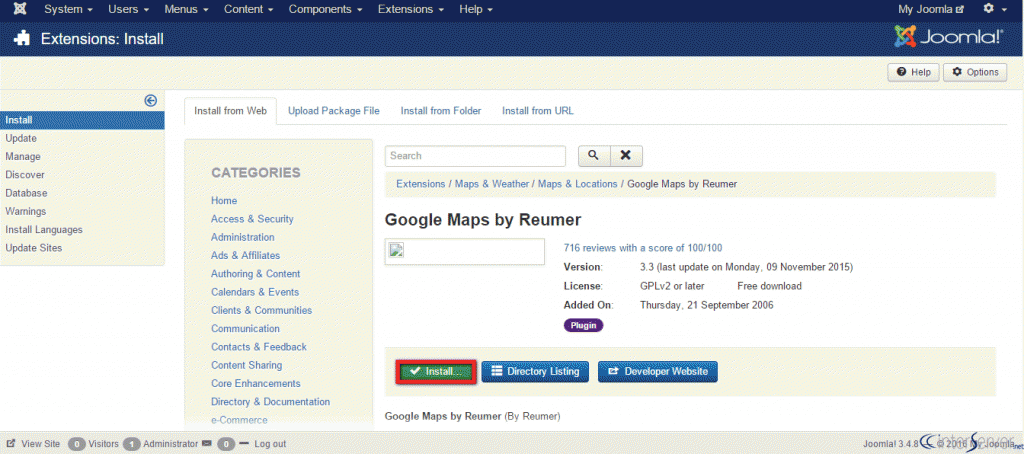Screen dimensions: 1024x454
Task: Open the Menus dropdown
Action: [186, 9]
